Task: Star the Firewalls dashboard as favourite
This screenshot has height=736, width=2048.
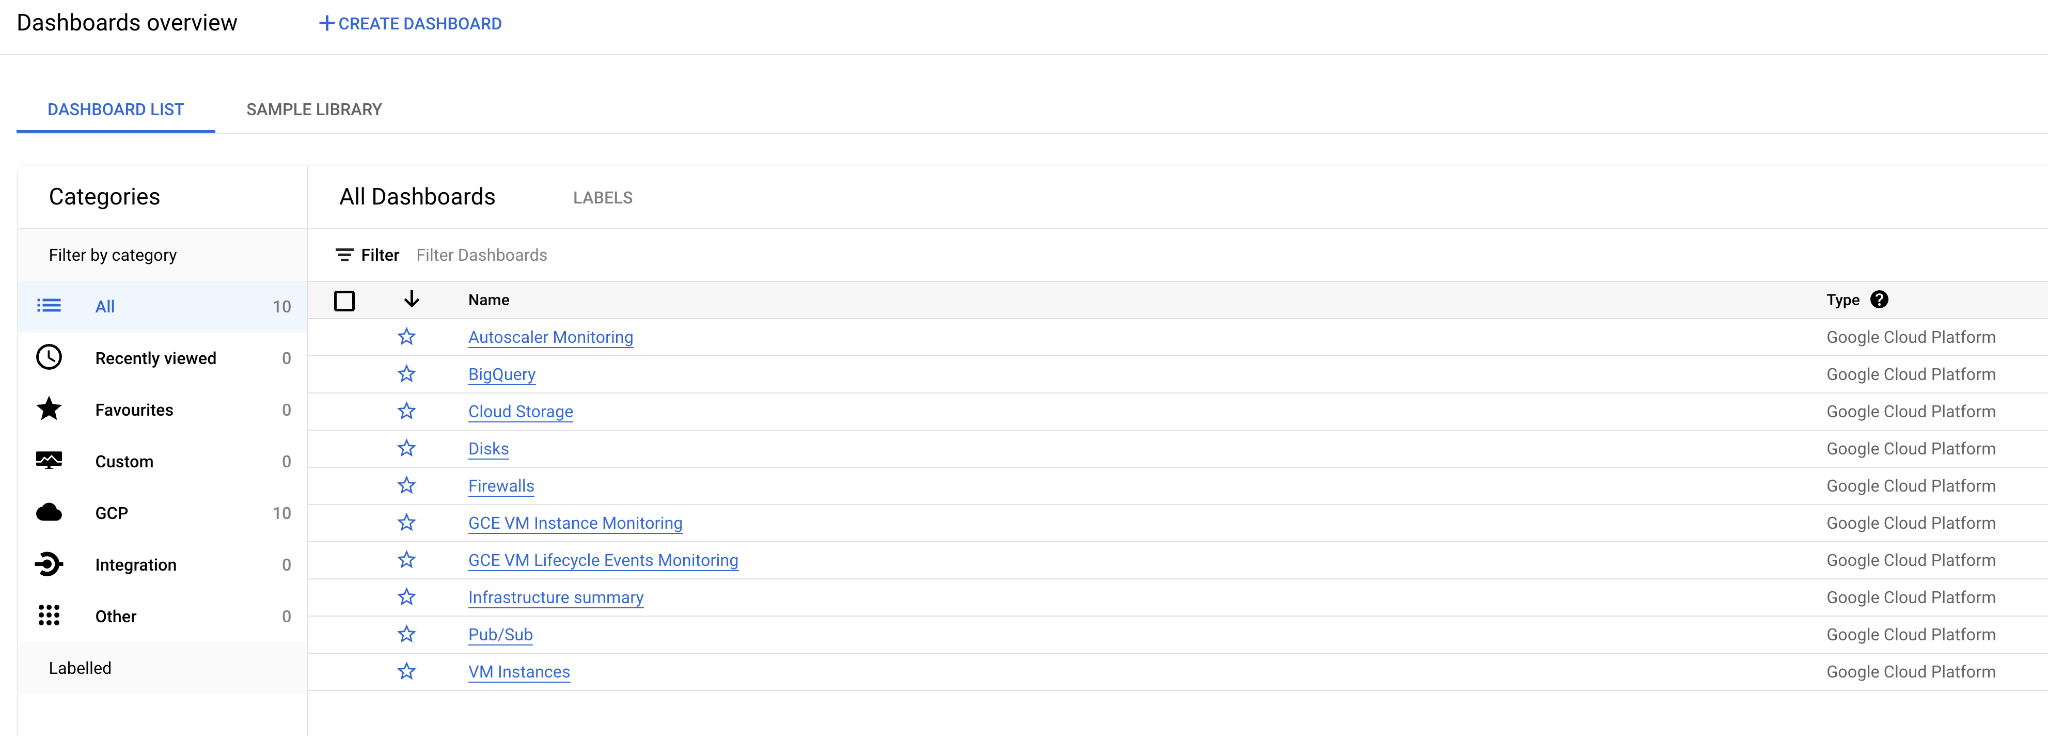Action: (406, 486)
